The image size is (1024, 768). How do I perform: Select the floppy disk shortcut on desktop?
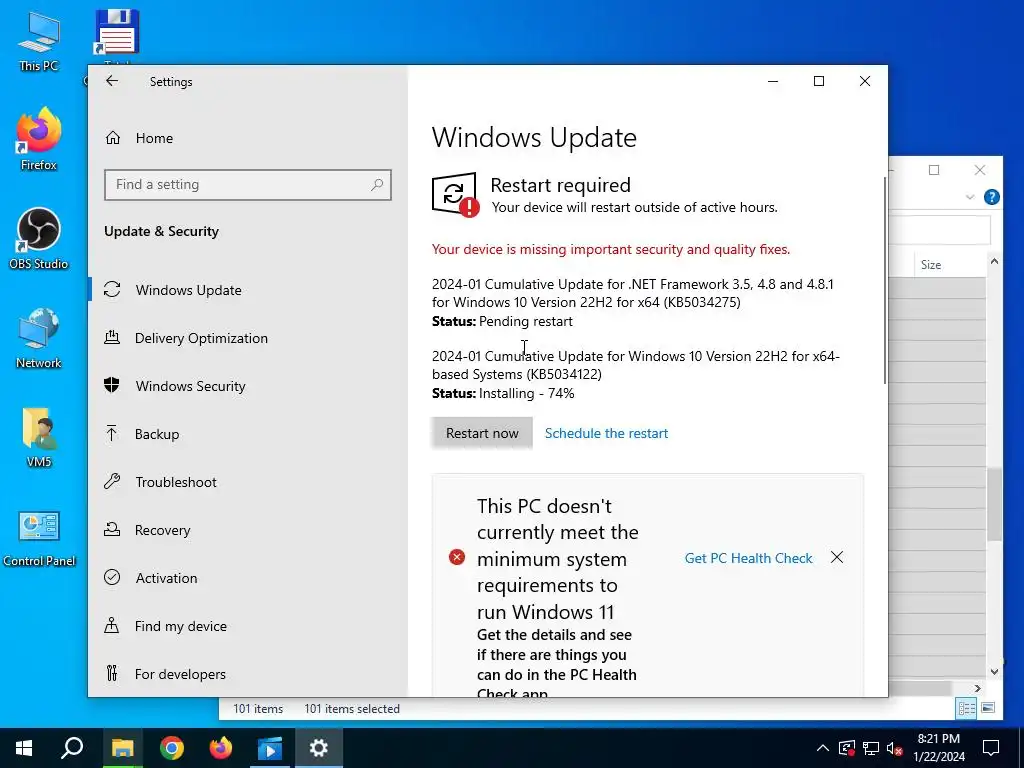tap(116, 34)
